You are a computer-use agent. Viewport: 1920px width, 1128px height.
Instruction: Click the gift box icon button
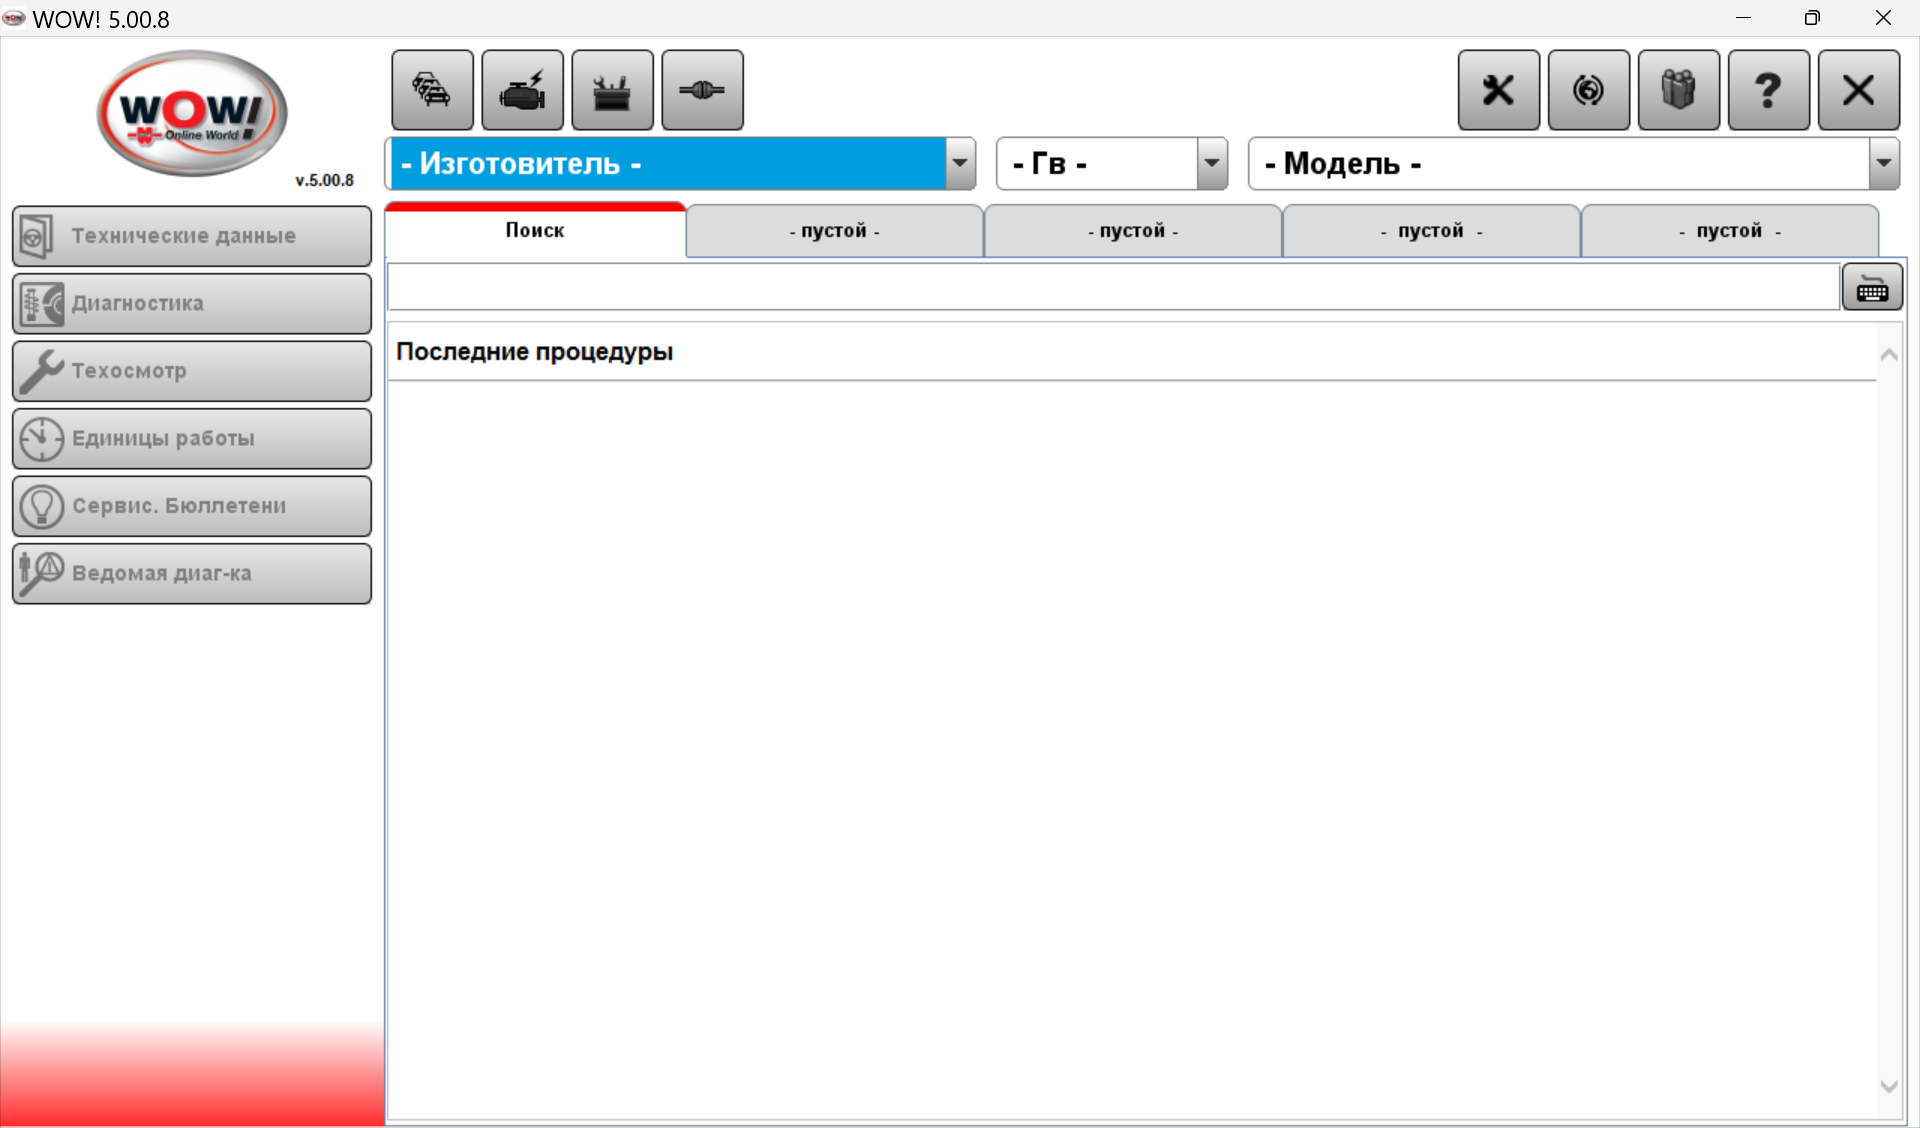[x=1678, y=90]
